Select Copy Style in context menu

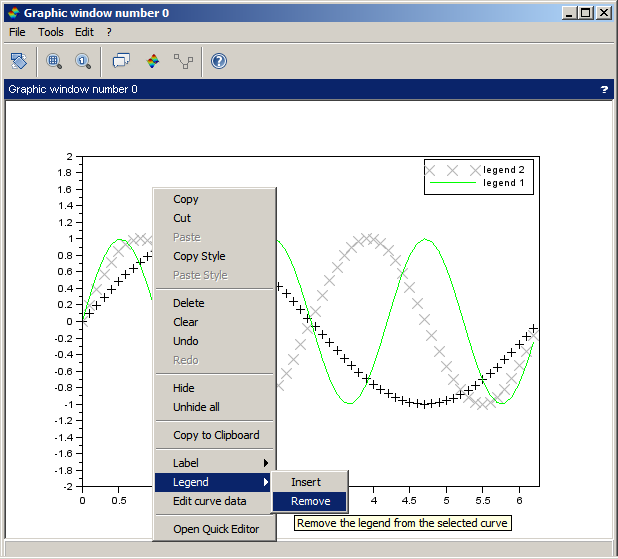pyautogui.click(x=199, y=256)
